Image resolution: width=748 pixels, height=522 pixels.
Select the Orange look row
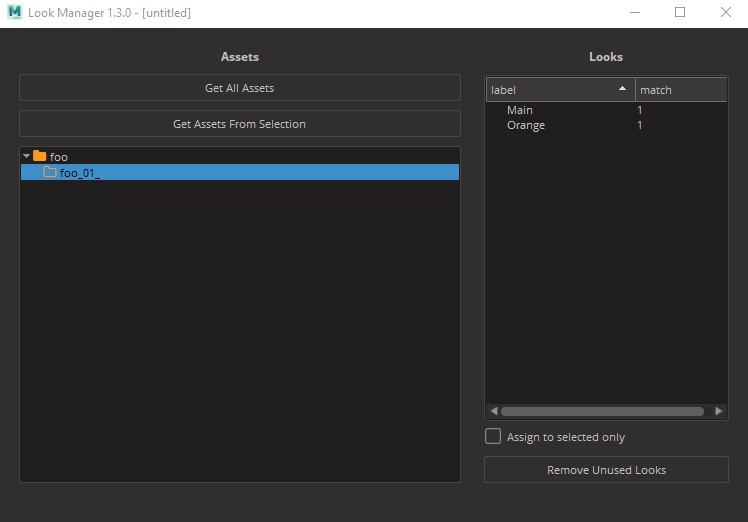[x=606, y=125]
